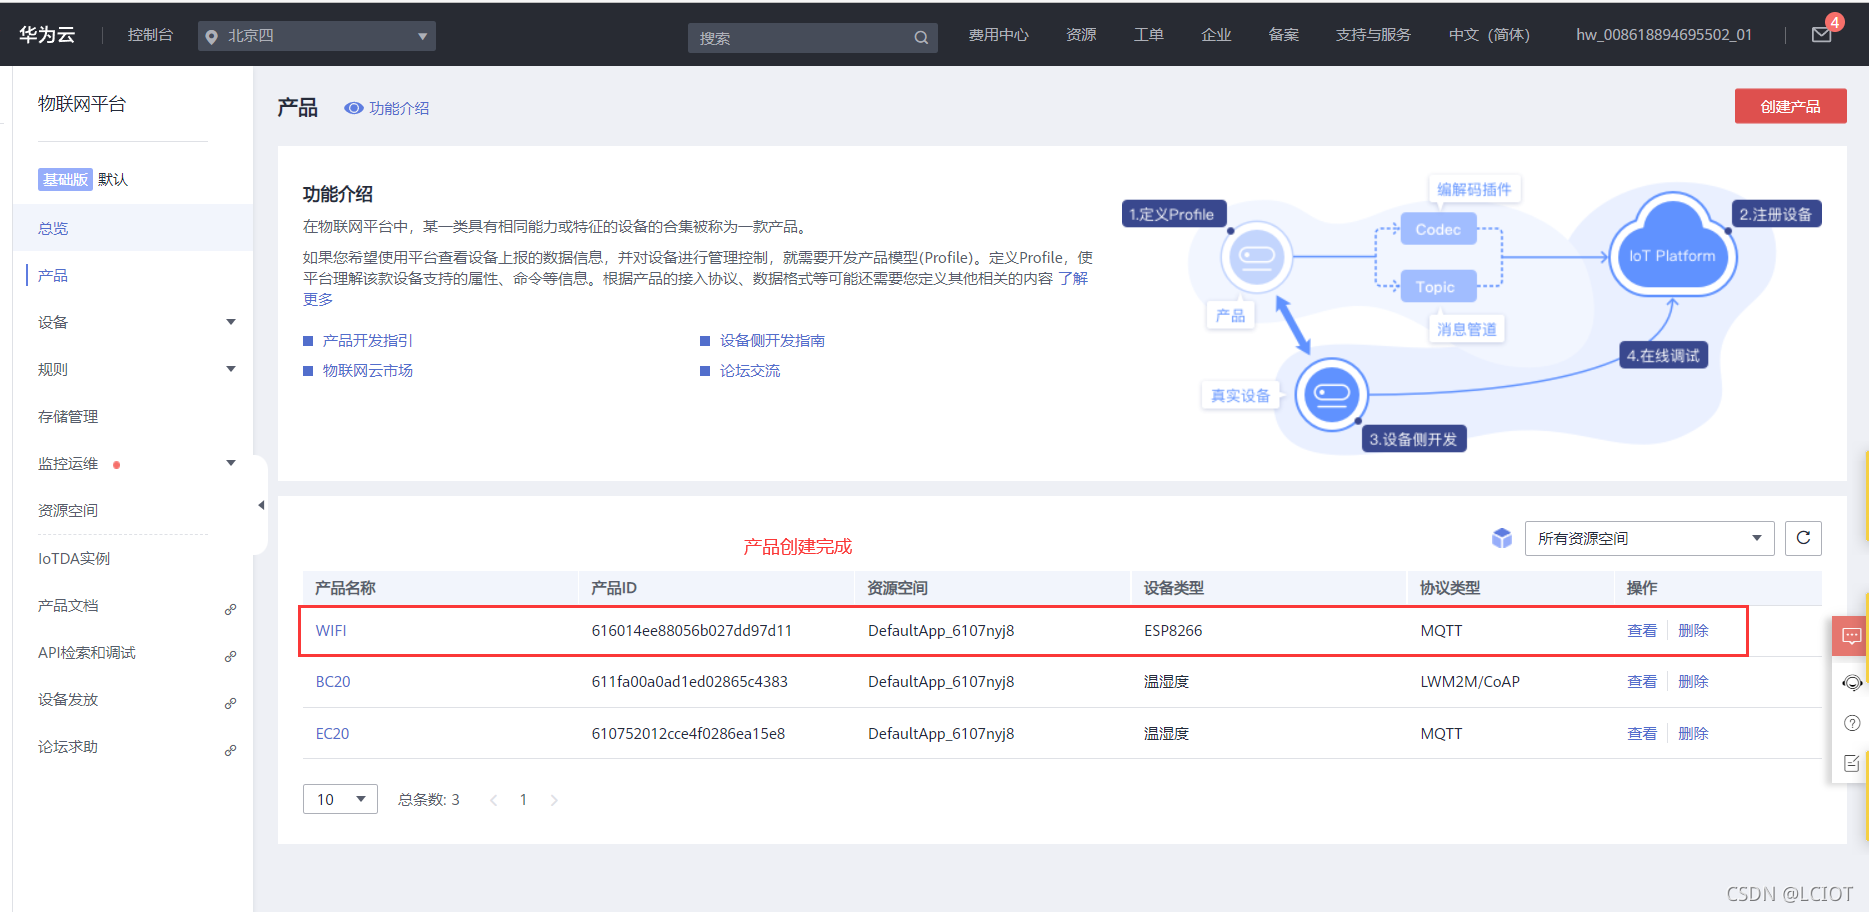
Task: Open the BC20 product name link
Action: pos(333,682)
